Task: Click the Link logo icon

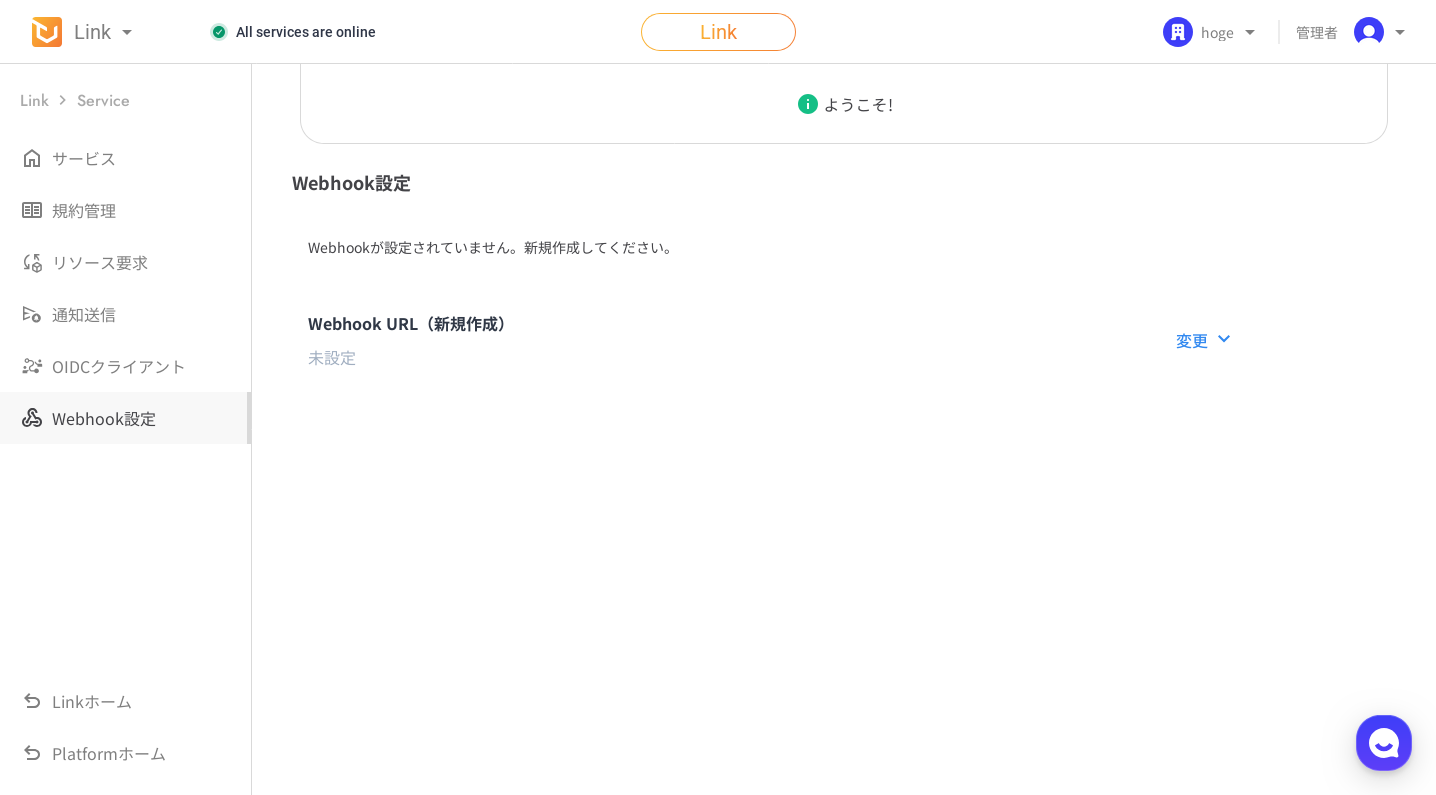Action: (47, 32)
